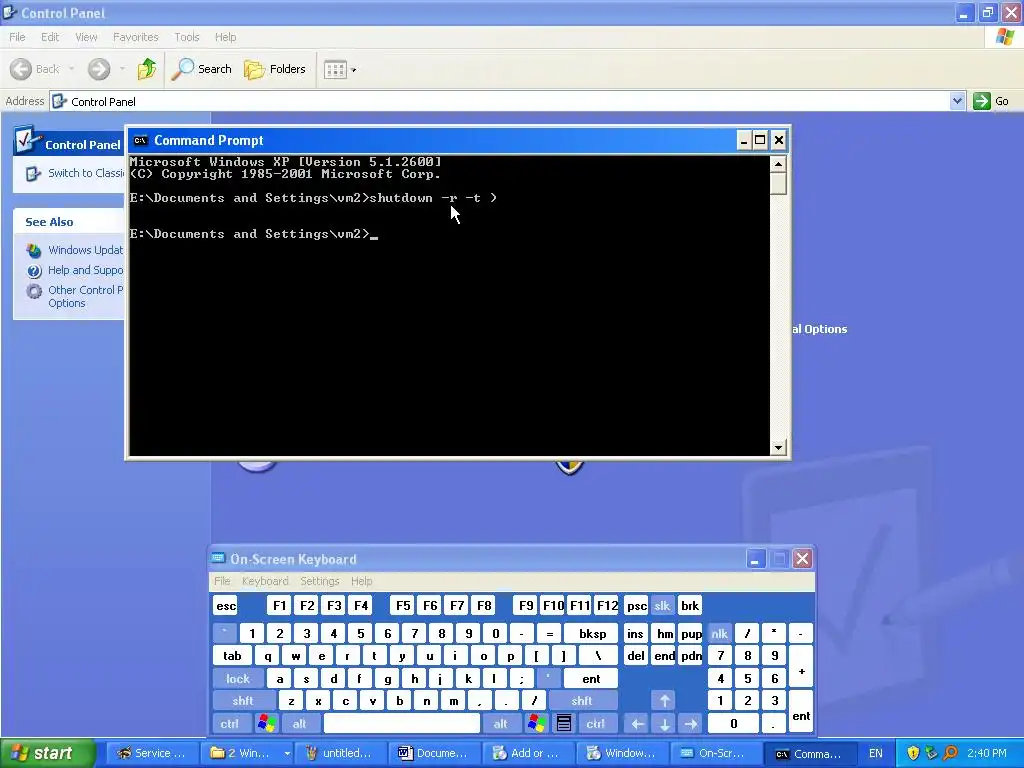The image size is (1024, 768).
Task: Click the left Windows logo key
Action: (266, 724)
